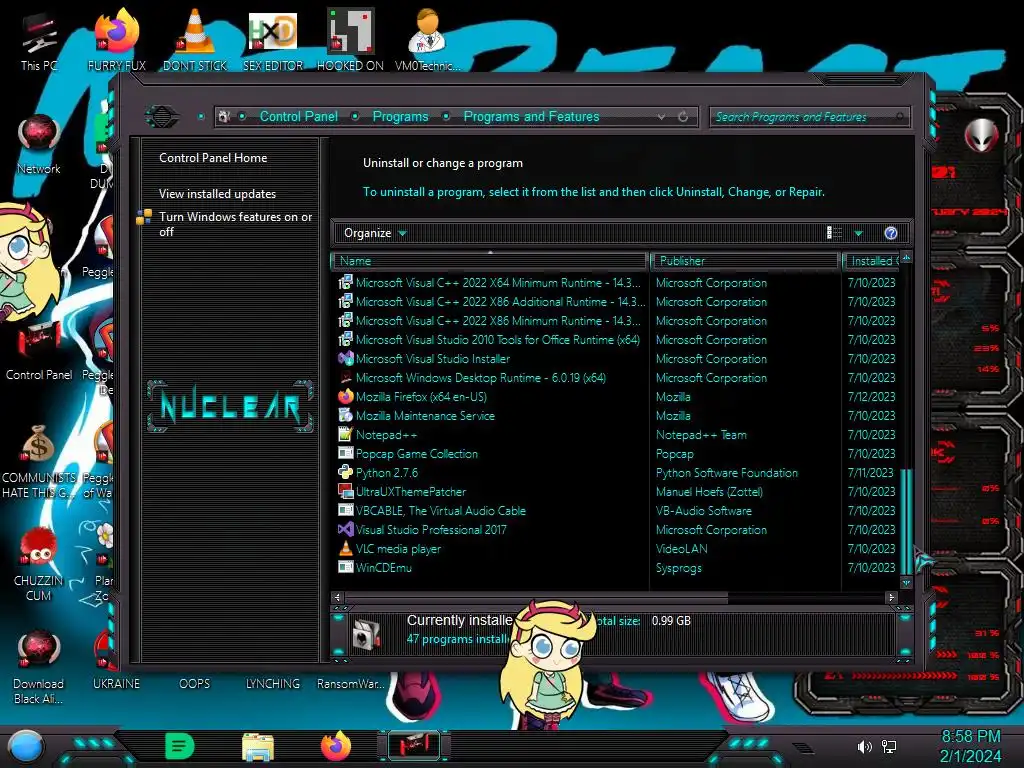
Task: Open the SEX EDITOR HxD shortcut
Action: (273, 40)
